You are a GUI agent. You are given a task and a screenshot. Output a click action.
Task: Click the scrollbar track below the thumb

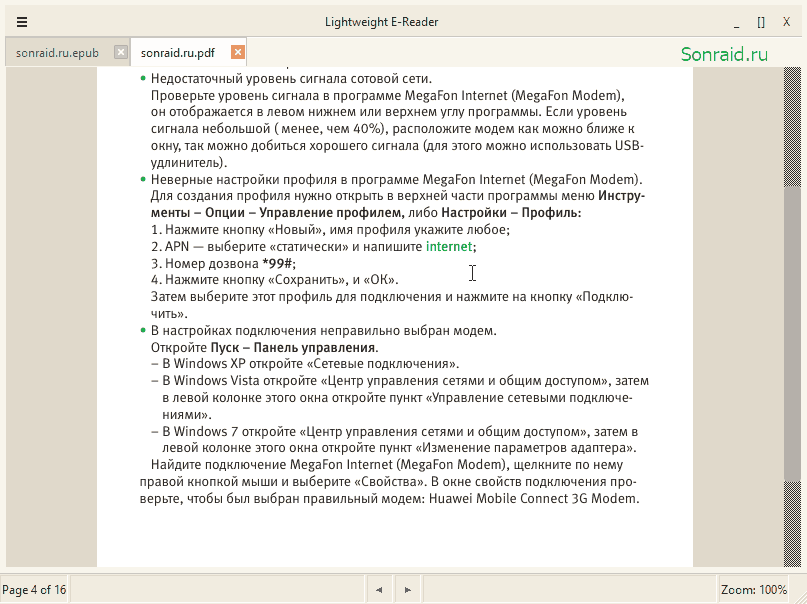[792, 523]
